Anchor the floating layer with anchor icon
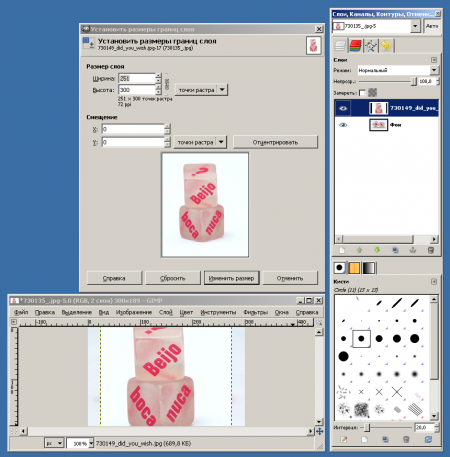450x457 pixels. [413, 250]
